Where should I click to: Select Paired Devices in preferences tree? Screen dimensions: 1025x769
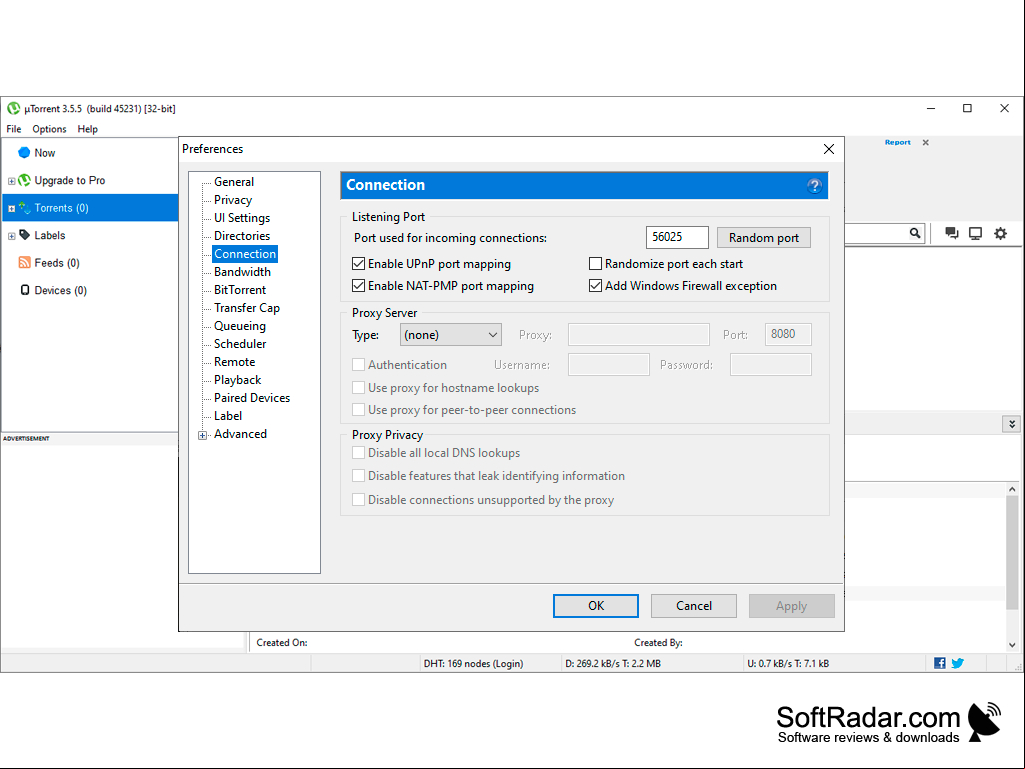pyautogui.click(x=252, y=398)
